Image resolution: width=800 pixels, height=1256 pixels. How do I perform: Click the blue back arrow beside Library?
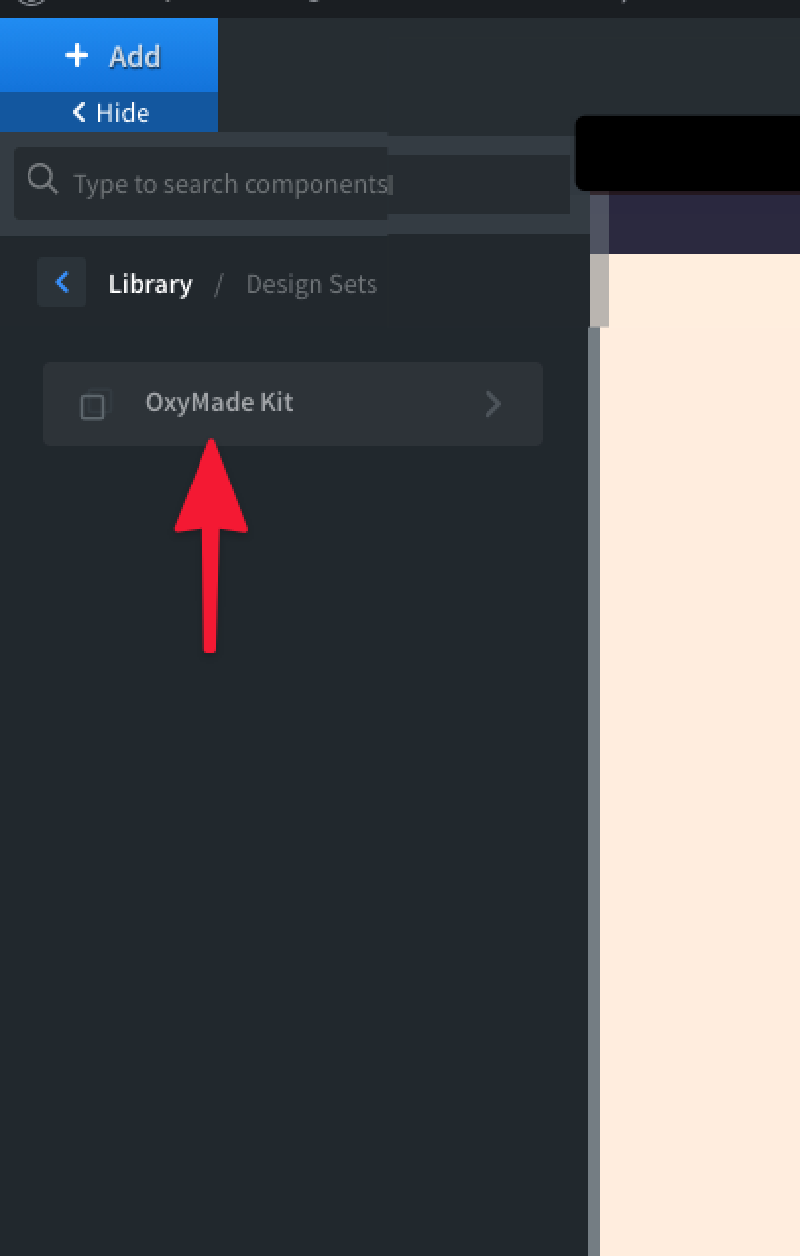coord(61,283)
